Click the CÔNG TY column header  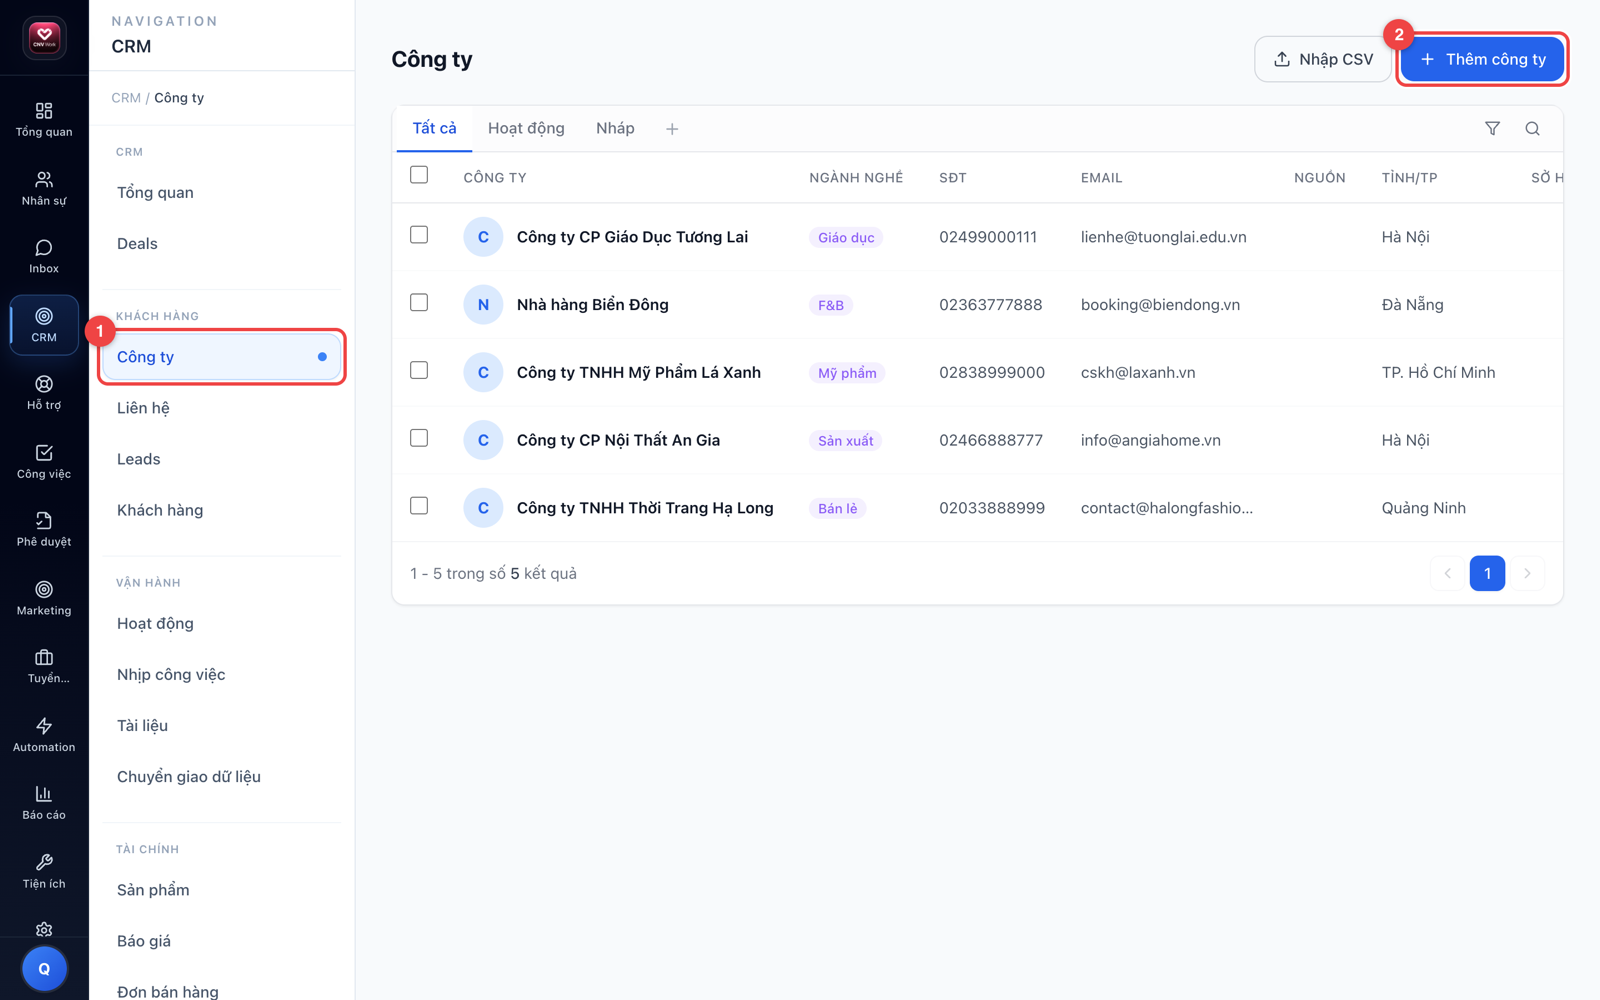point(495,178)
